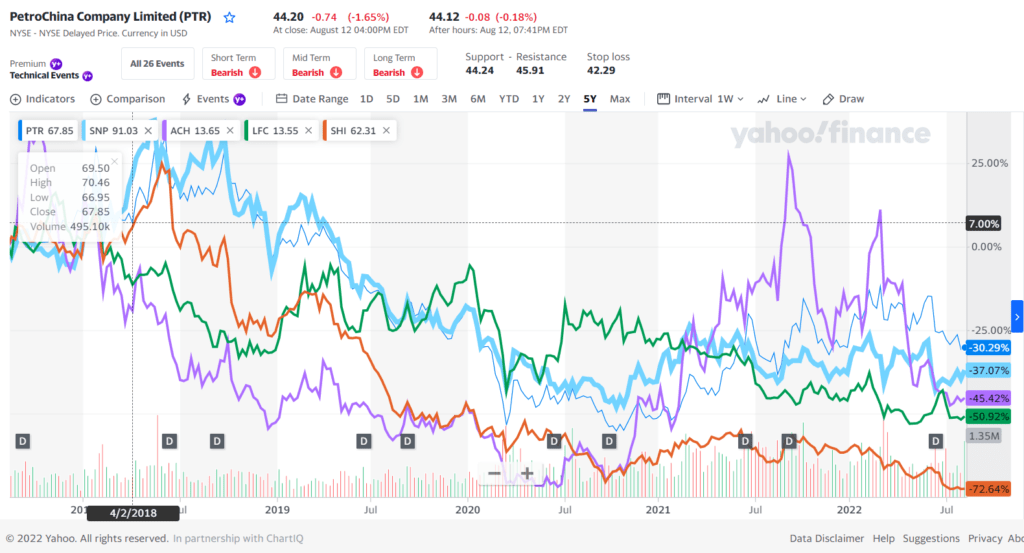
Task: Click dividend D marker just before 2019
Action: [217, 441]
